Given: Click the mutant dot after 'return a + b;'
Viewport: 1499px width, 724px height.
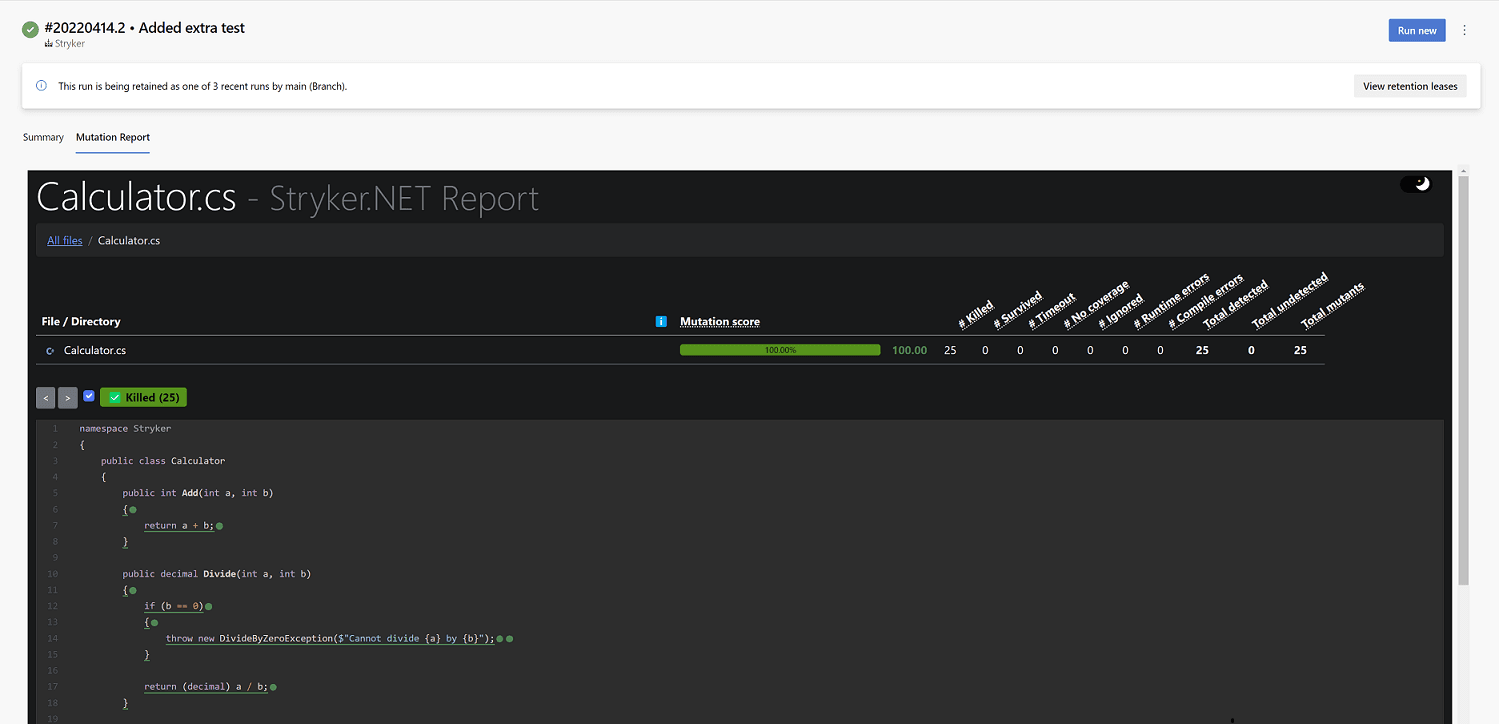Looking at the screenshot, I should (219, 525).
